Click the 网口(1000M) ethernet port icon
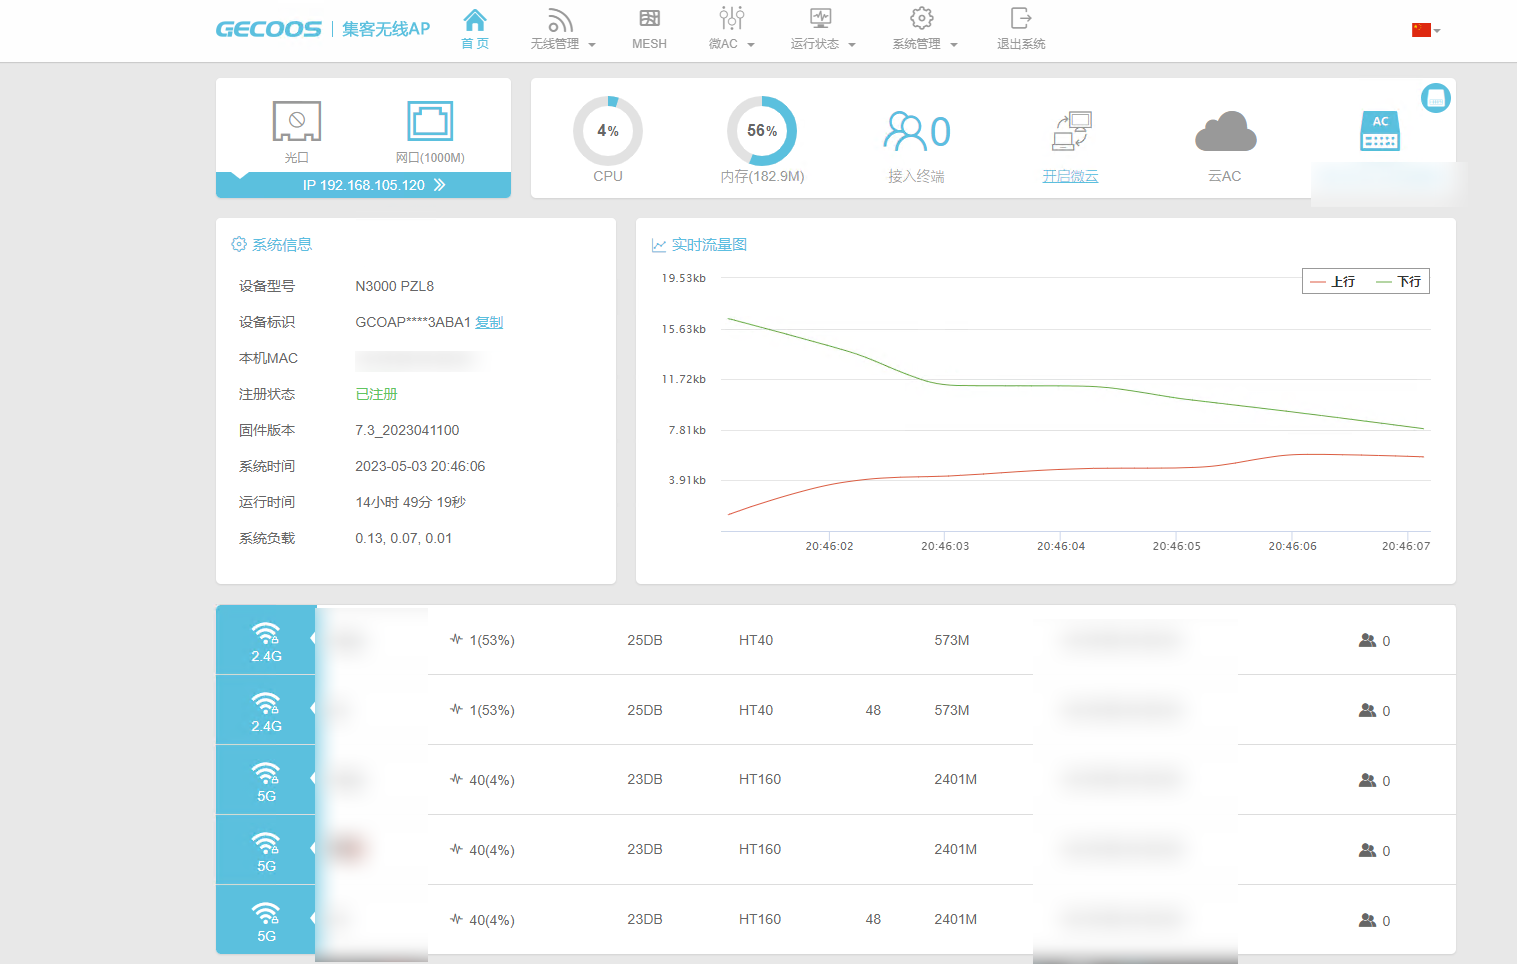Screen dimensions: 1517x964 [x=430, y=122]
